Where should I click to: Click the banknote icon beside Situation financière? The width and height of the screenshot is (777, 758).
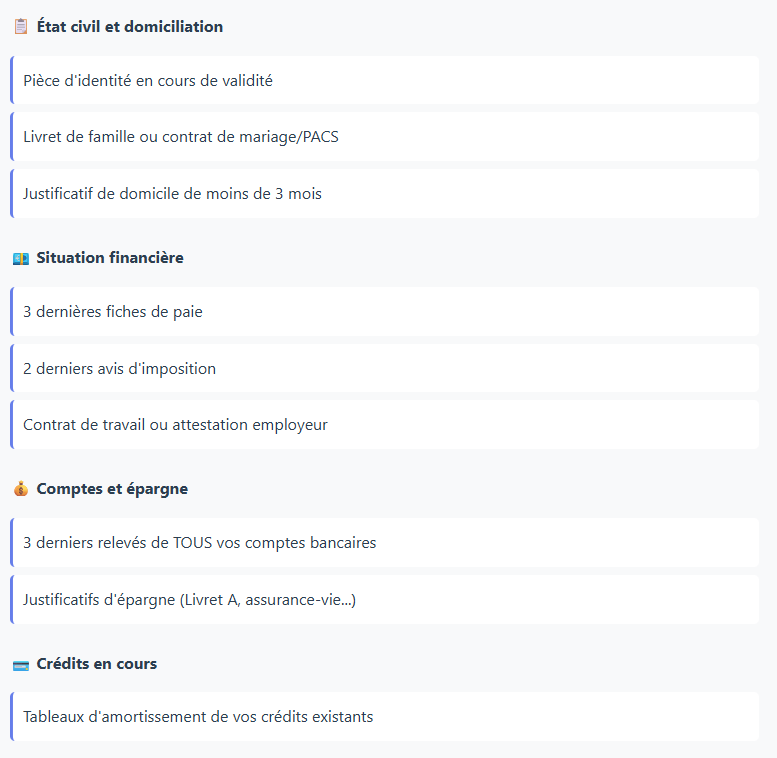pos(20,258)
